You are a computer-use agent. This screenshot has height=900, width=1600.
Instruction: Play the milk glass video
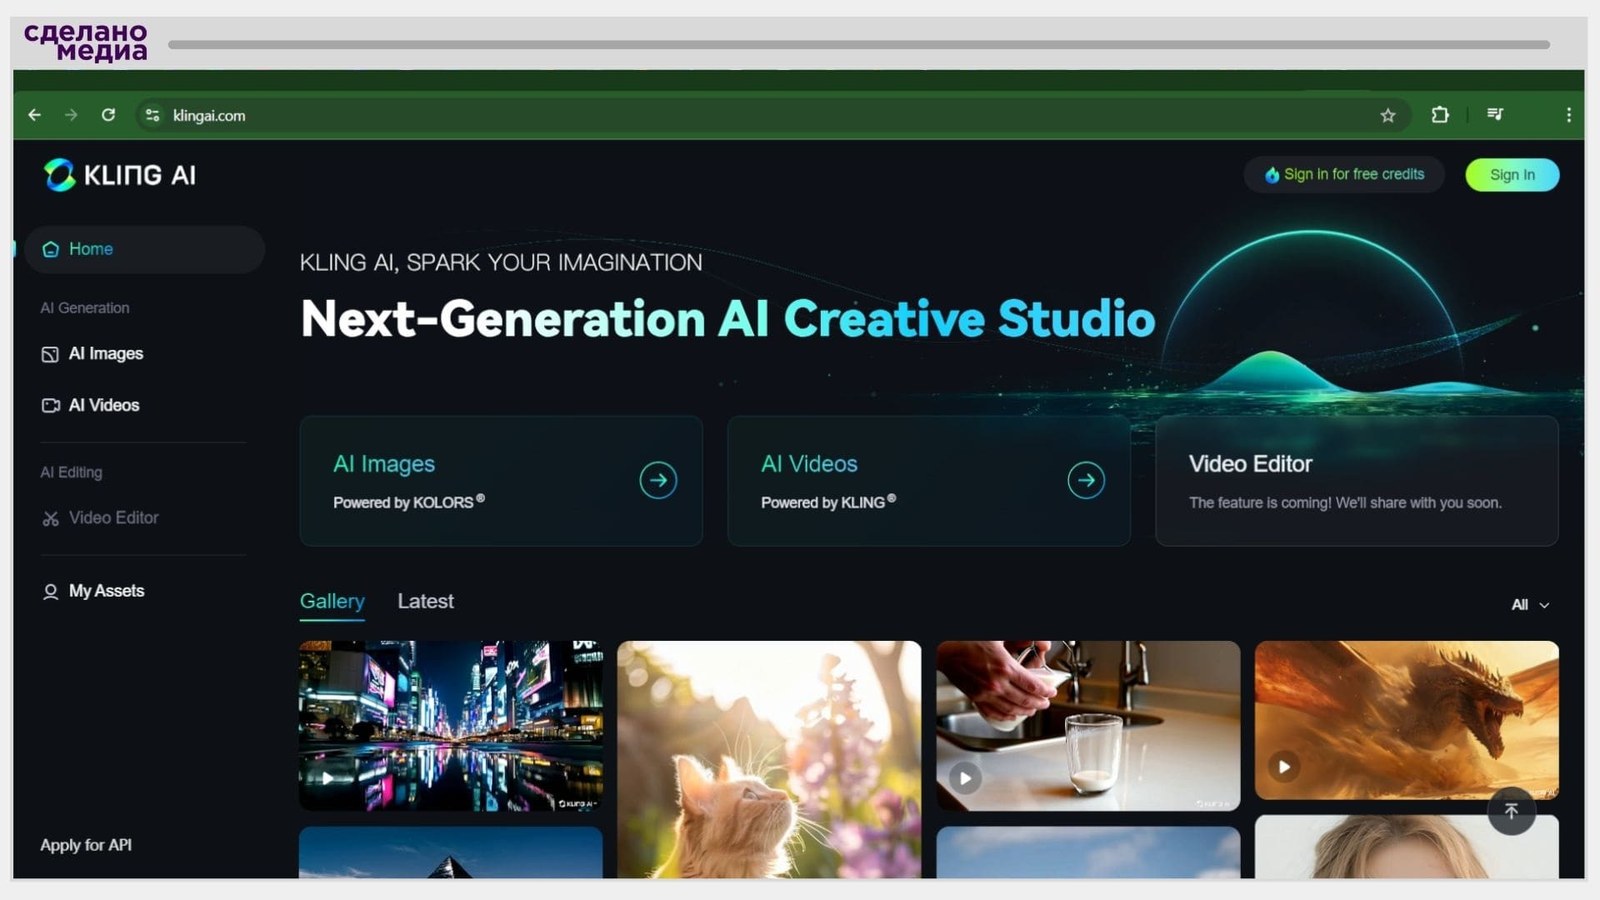[965, 777]
